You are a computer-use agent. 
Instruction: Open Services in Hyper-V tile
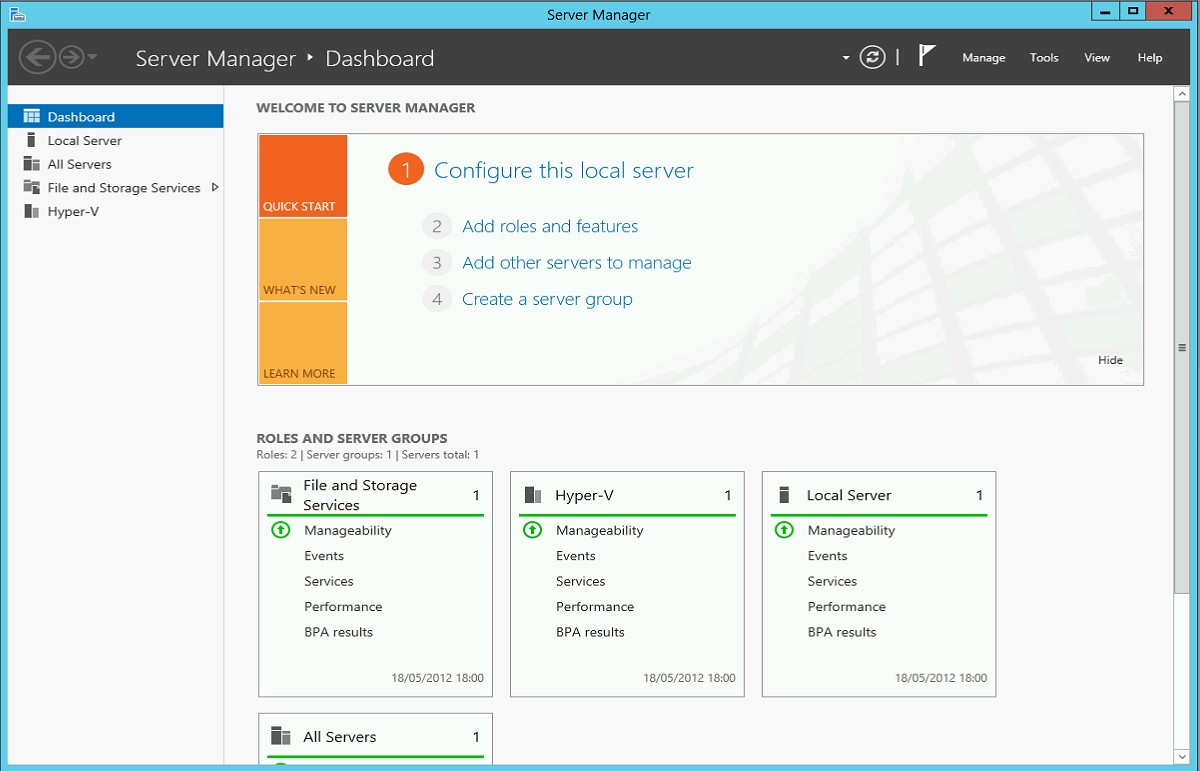[x=581, y=581]
